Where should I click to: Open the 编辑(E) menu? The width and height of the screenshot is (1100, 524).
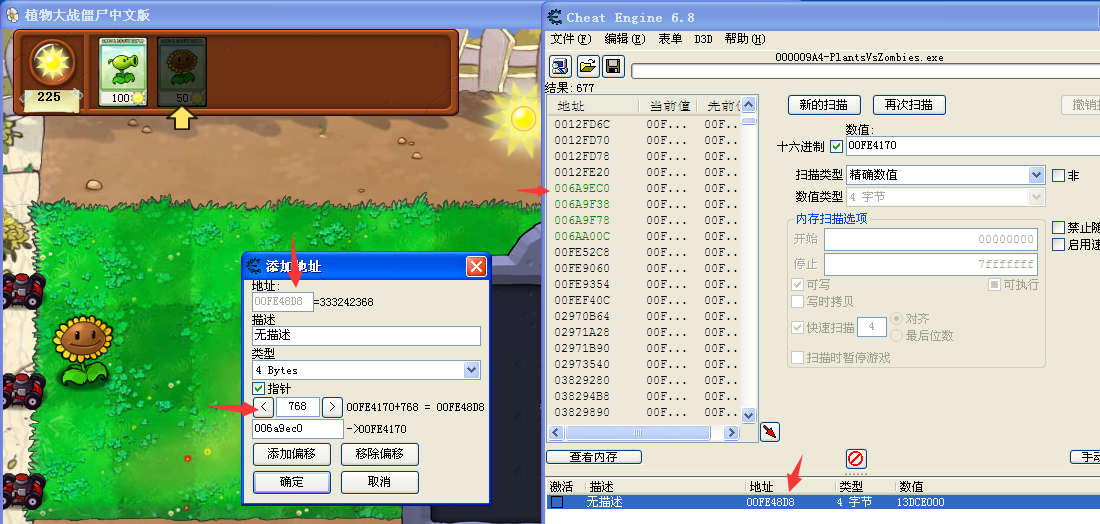pyautogui.click(x=624, y=39)
